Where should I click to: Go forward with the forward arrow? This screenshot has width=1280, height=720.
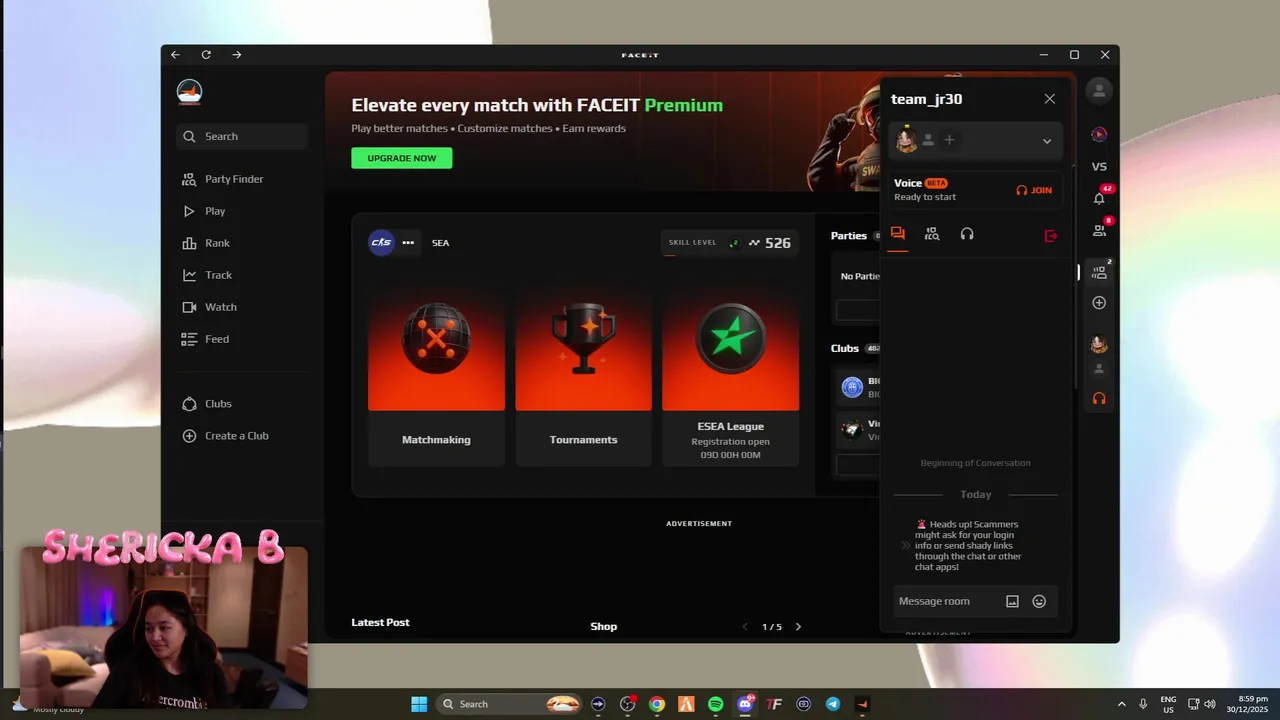coord(237,55)
